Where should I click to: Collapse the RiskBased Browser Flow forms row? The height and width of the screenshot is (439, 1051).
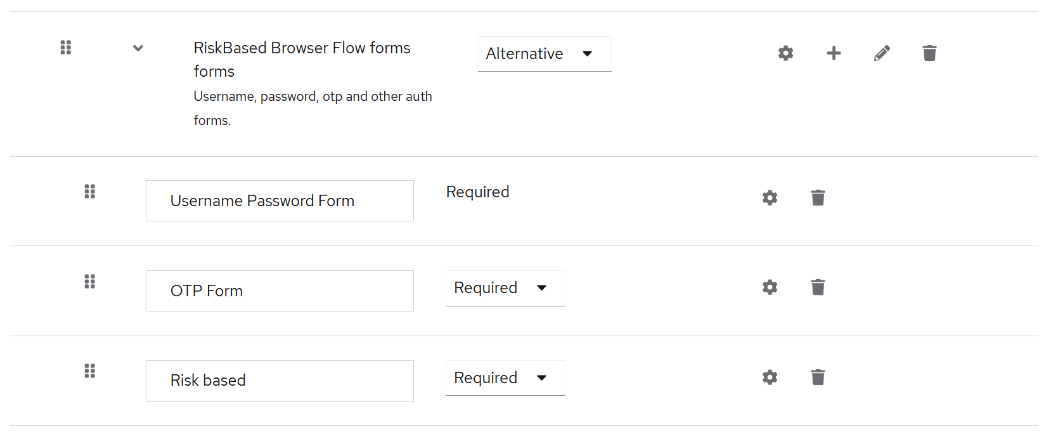pos(138,48)
